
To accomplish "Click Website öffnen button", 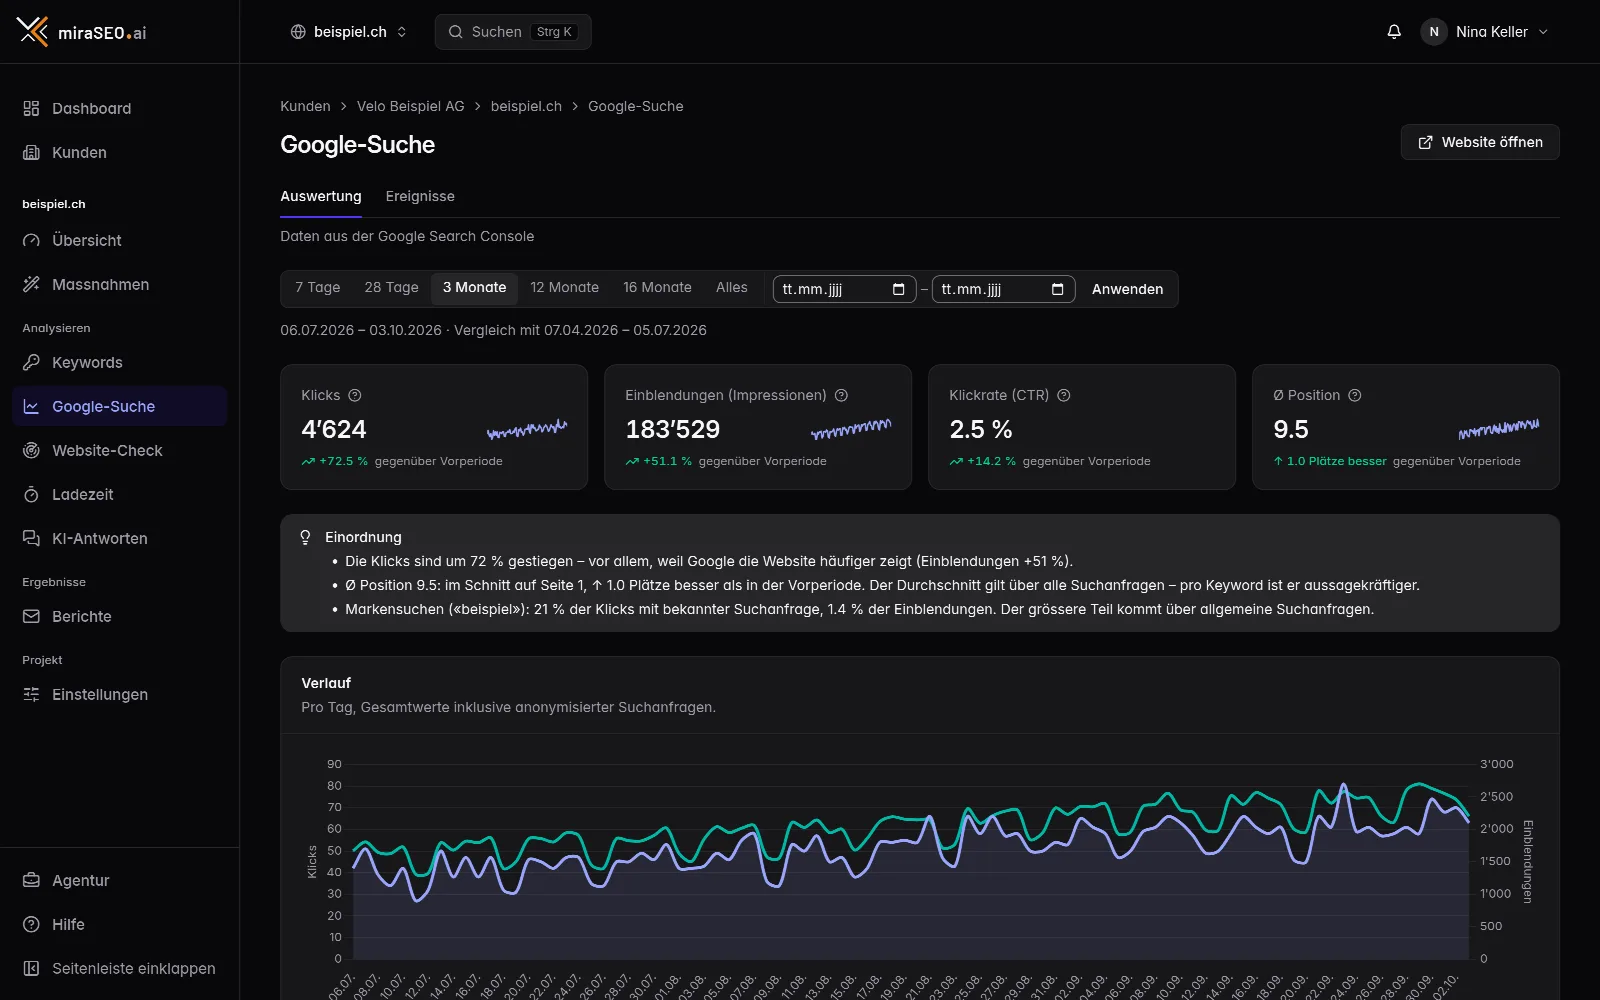I will click(x=1480, y=142).
